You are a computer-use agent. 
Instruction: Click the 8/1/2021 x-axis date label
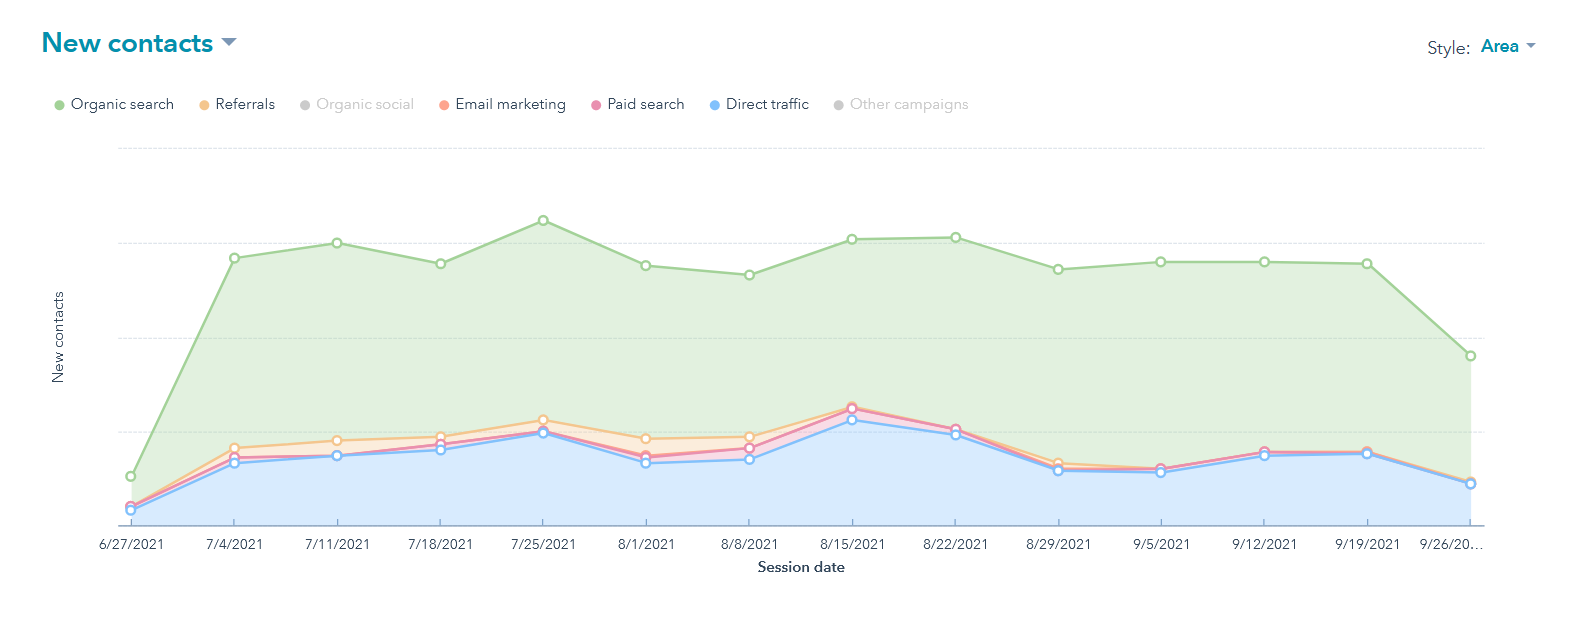(x=646, y=544)
